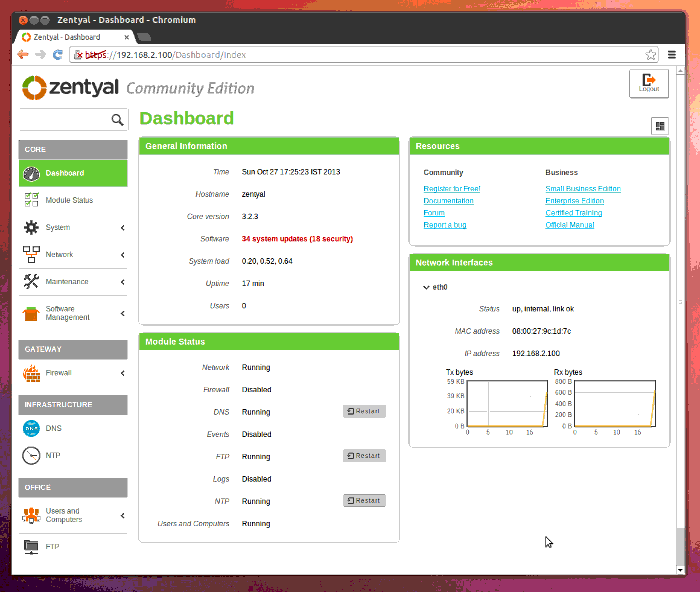The height and width of the screenshot is (592, 700).
Task: Expand the Software Management menu arrow
Action: click(x=123, y=313)
